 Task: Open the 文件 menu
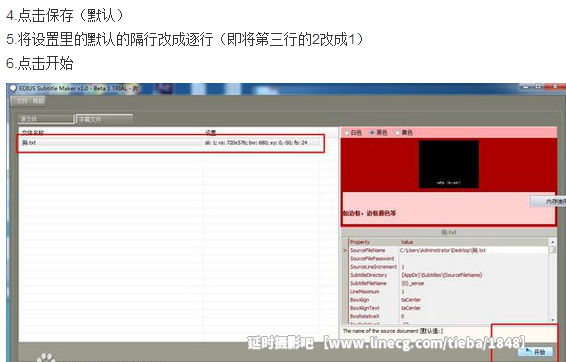22,101
